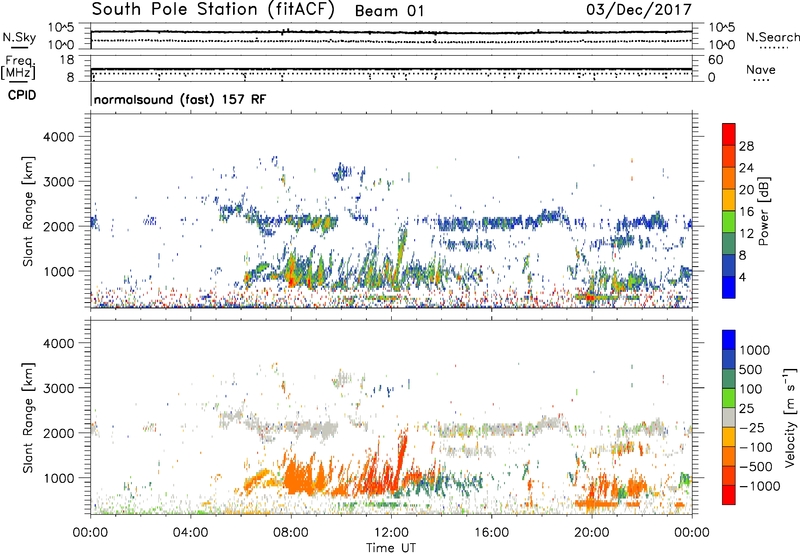Click the sky noise trace panel
This screenshot has width=800, height=554.
(x=391, y=36)
